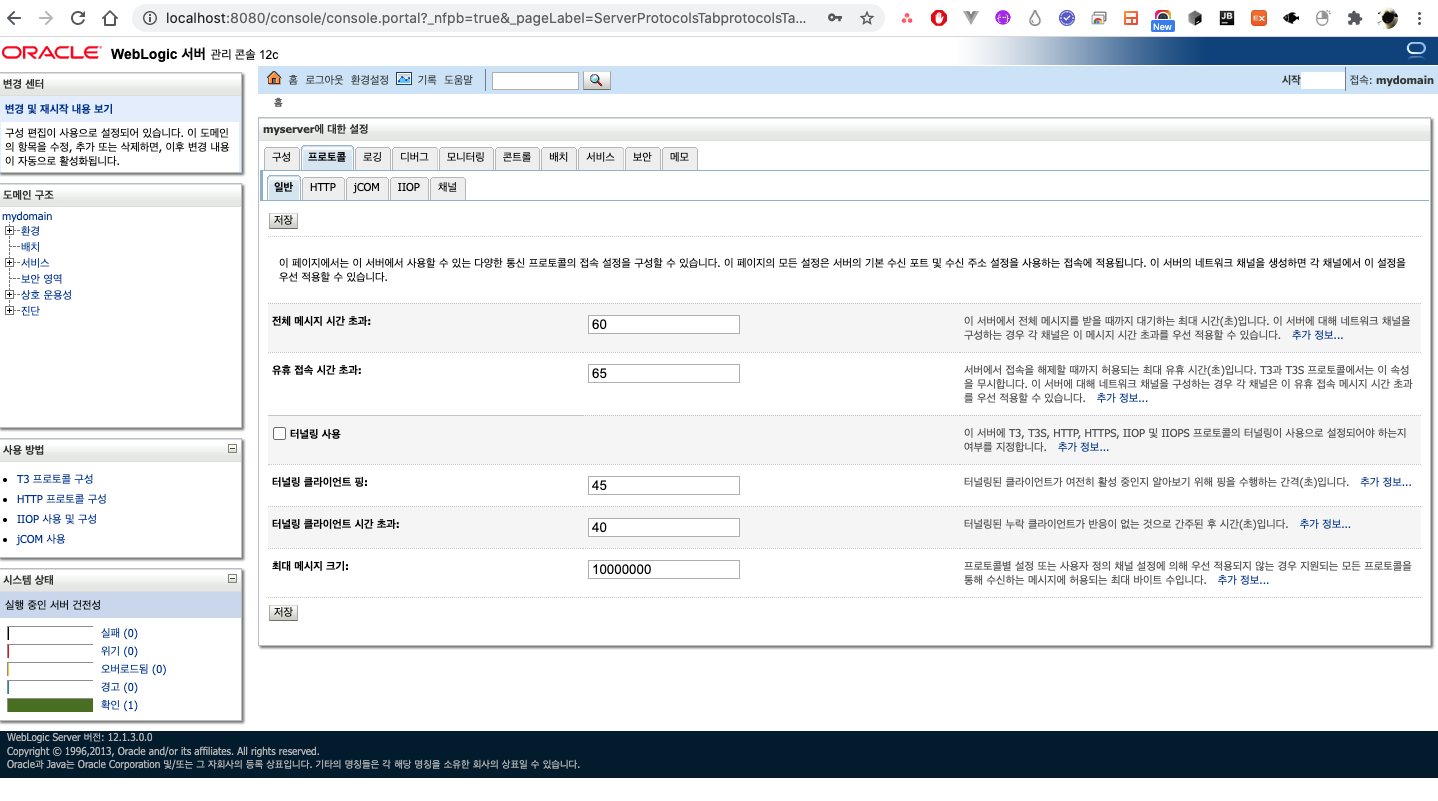Viewport: 1438px width, 801px height.
Task: Expand the 환경 tree node
Action: click(x=10, y=231)
